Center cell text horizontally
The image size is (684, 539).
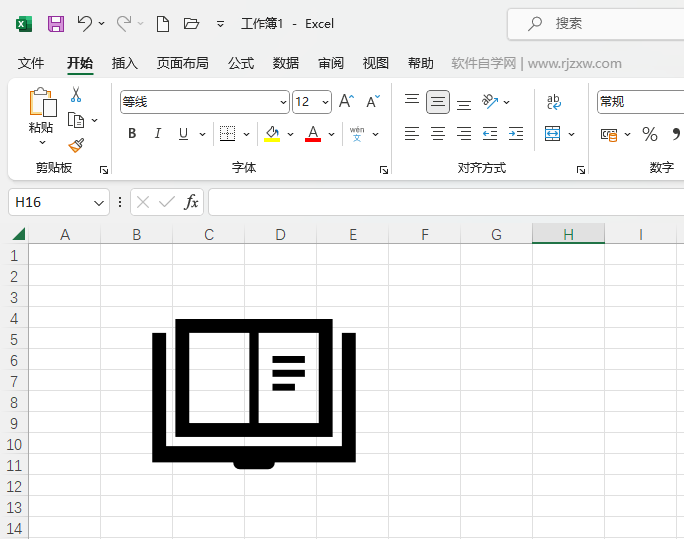438,133
